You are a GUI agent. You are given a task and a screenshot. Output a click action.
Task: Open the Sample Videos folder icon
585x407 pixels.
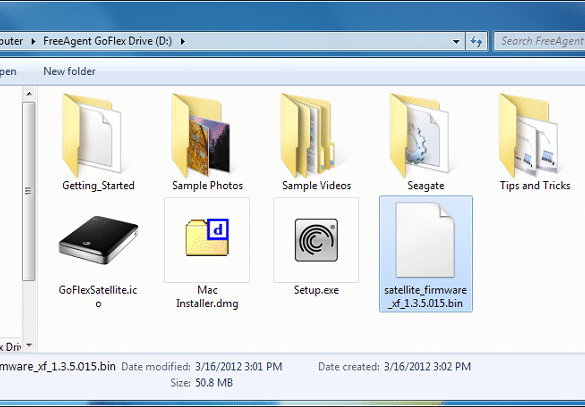pos(308,135)
